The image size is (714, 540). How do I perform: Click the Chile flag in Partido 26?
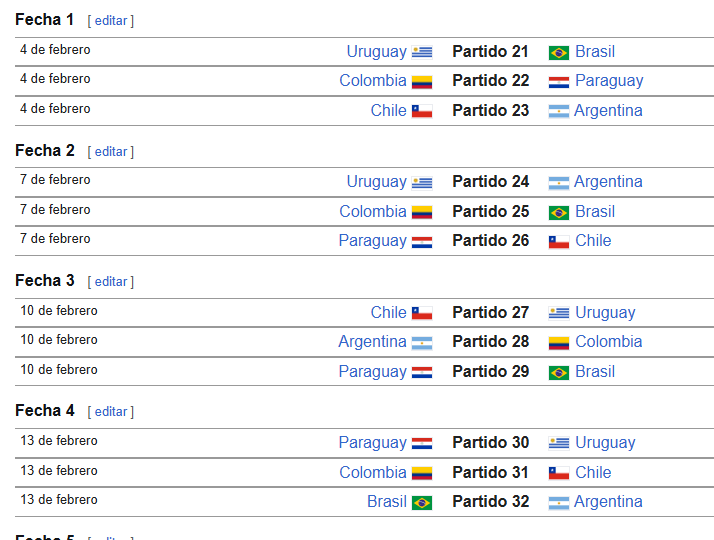(559, 241)
